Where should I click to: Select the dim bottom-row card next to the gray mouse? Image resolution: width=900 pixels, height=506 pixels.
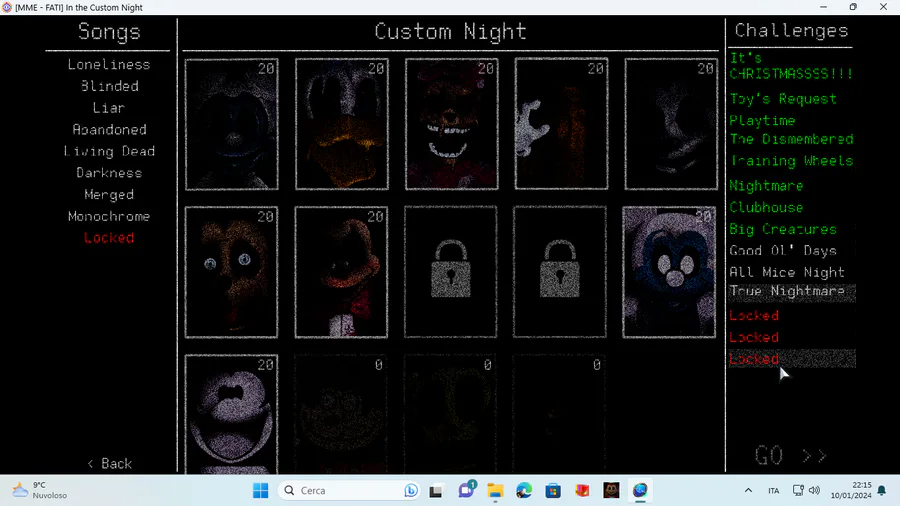coord(341,414)
